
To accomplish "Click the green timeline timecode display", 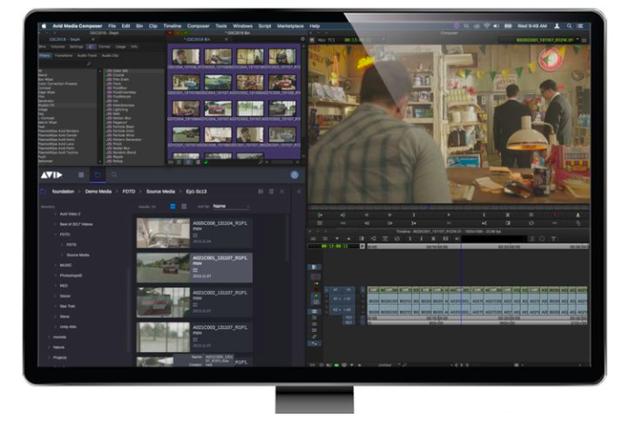I will tap(333, 247).
